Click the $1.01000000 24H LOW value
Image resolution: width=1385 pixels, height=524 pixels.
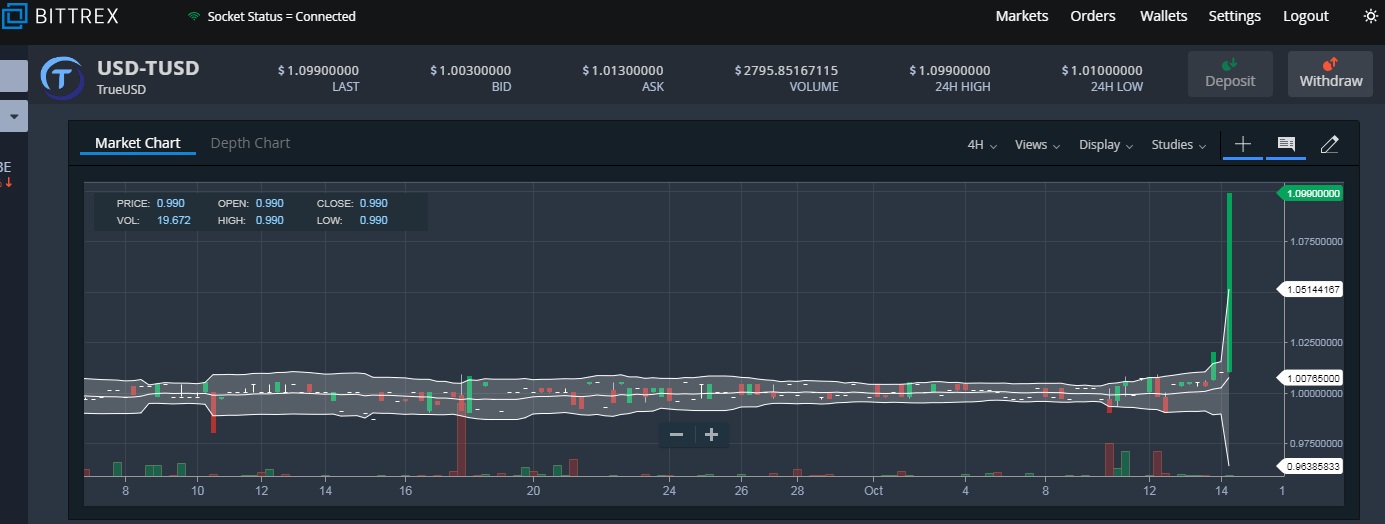pyautogui.click(x=1102, y=71)
